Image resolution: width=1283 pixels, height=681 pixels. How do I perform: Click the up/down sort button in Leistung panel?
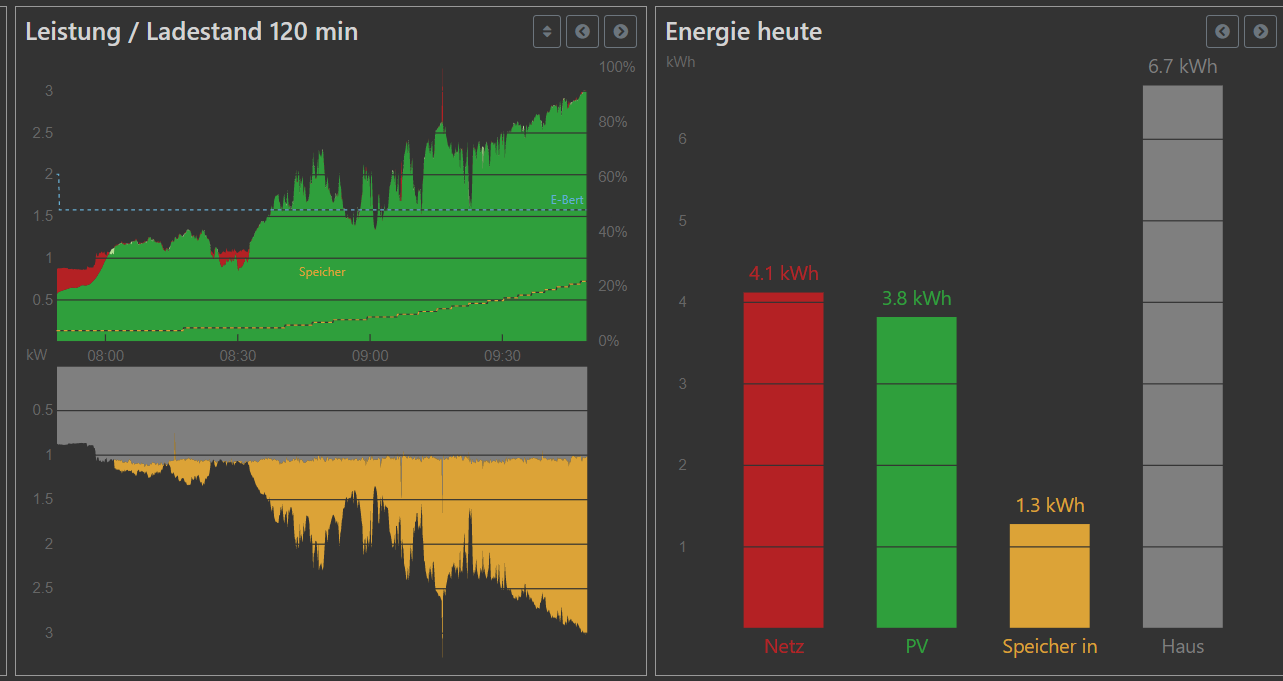[546, 32]
